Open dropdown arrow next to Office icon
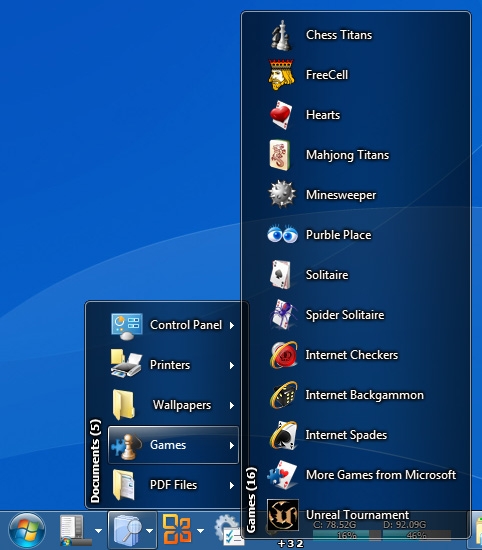This screenshot has width=482, height=550. pyautogui.click(x=201, y=531)
